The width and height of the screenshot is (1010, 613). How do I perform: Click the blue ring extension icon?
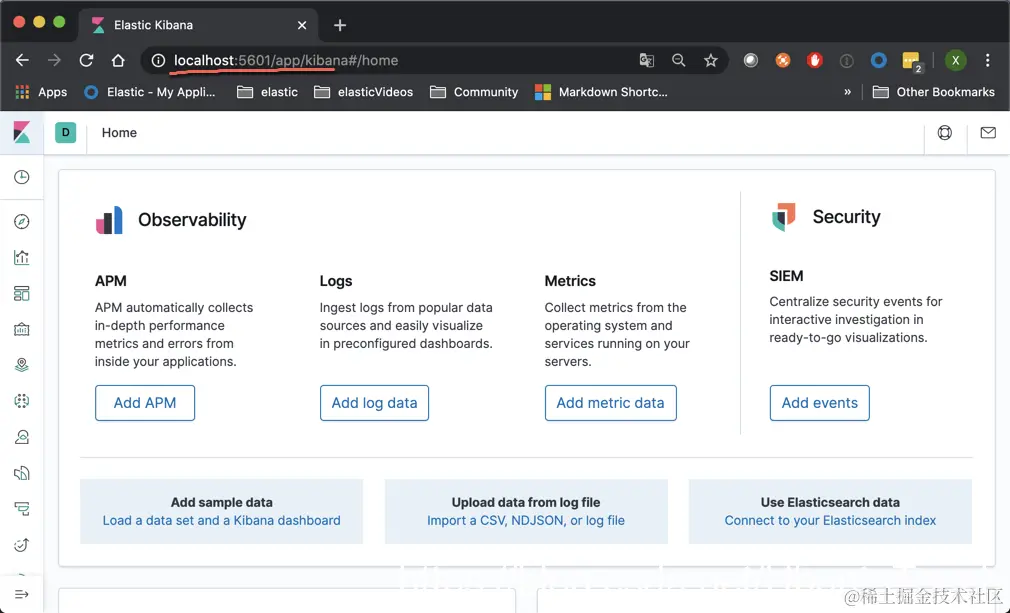(x=879, y=61)
